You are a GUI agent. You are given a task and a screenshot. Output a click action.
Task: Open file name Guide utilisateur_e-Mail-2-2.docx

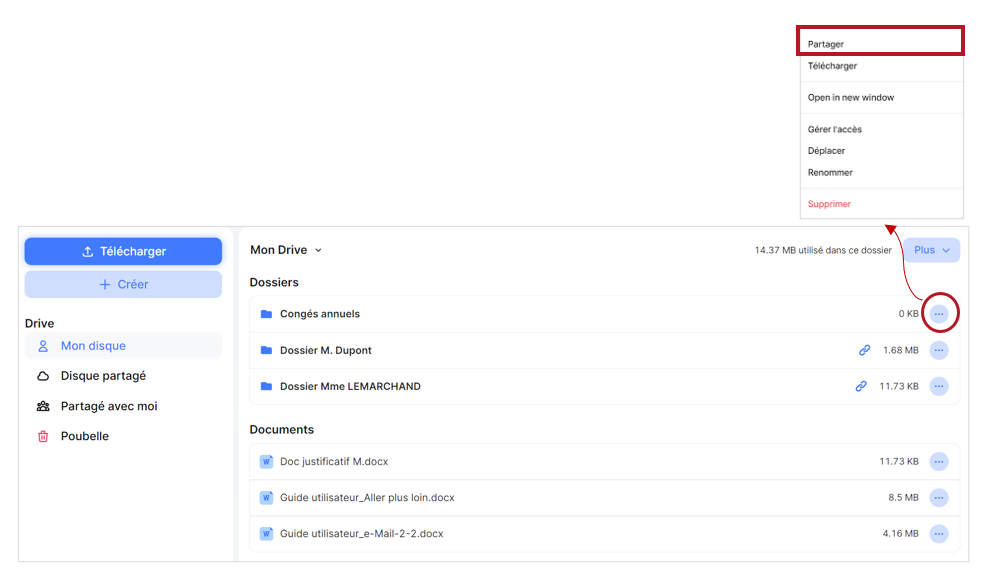click(x=362, y=534)
